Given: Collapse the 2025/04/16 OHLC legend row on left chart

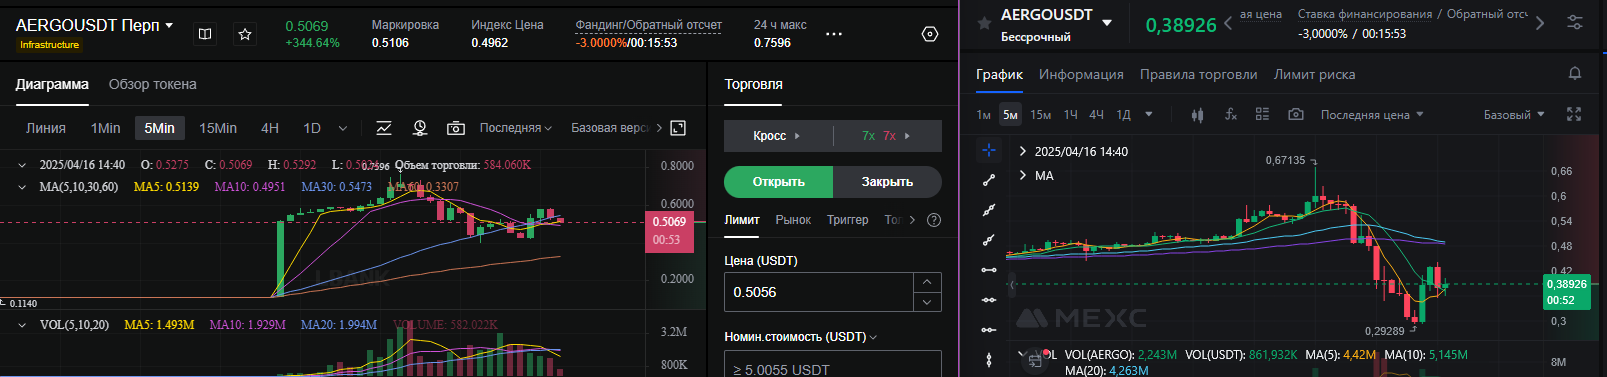Looking at the screenshot, I should pyautogui.click(x=23, y=165).
